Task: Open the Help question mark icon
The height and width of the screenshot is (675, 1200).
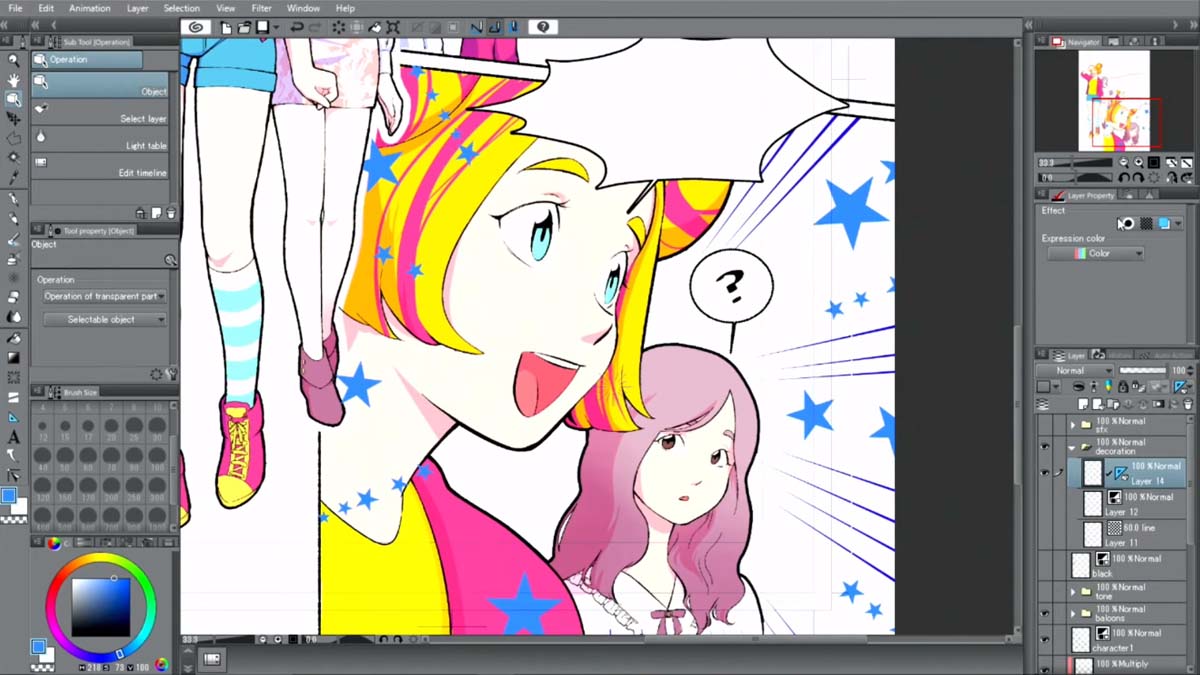Action: tap(543, 27)
